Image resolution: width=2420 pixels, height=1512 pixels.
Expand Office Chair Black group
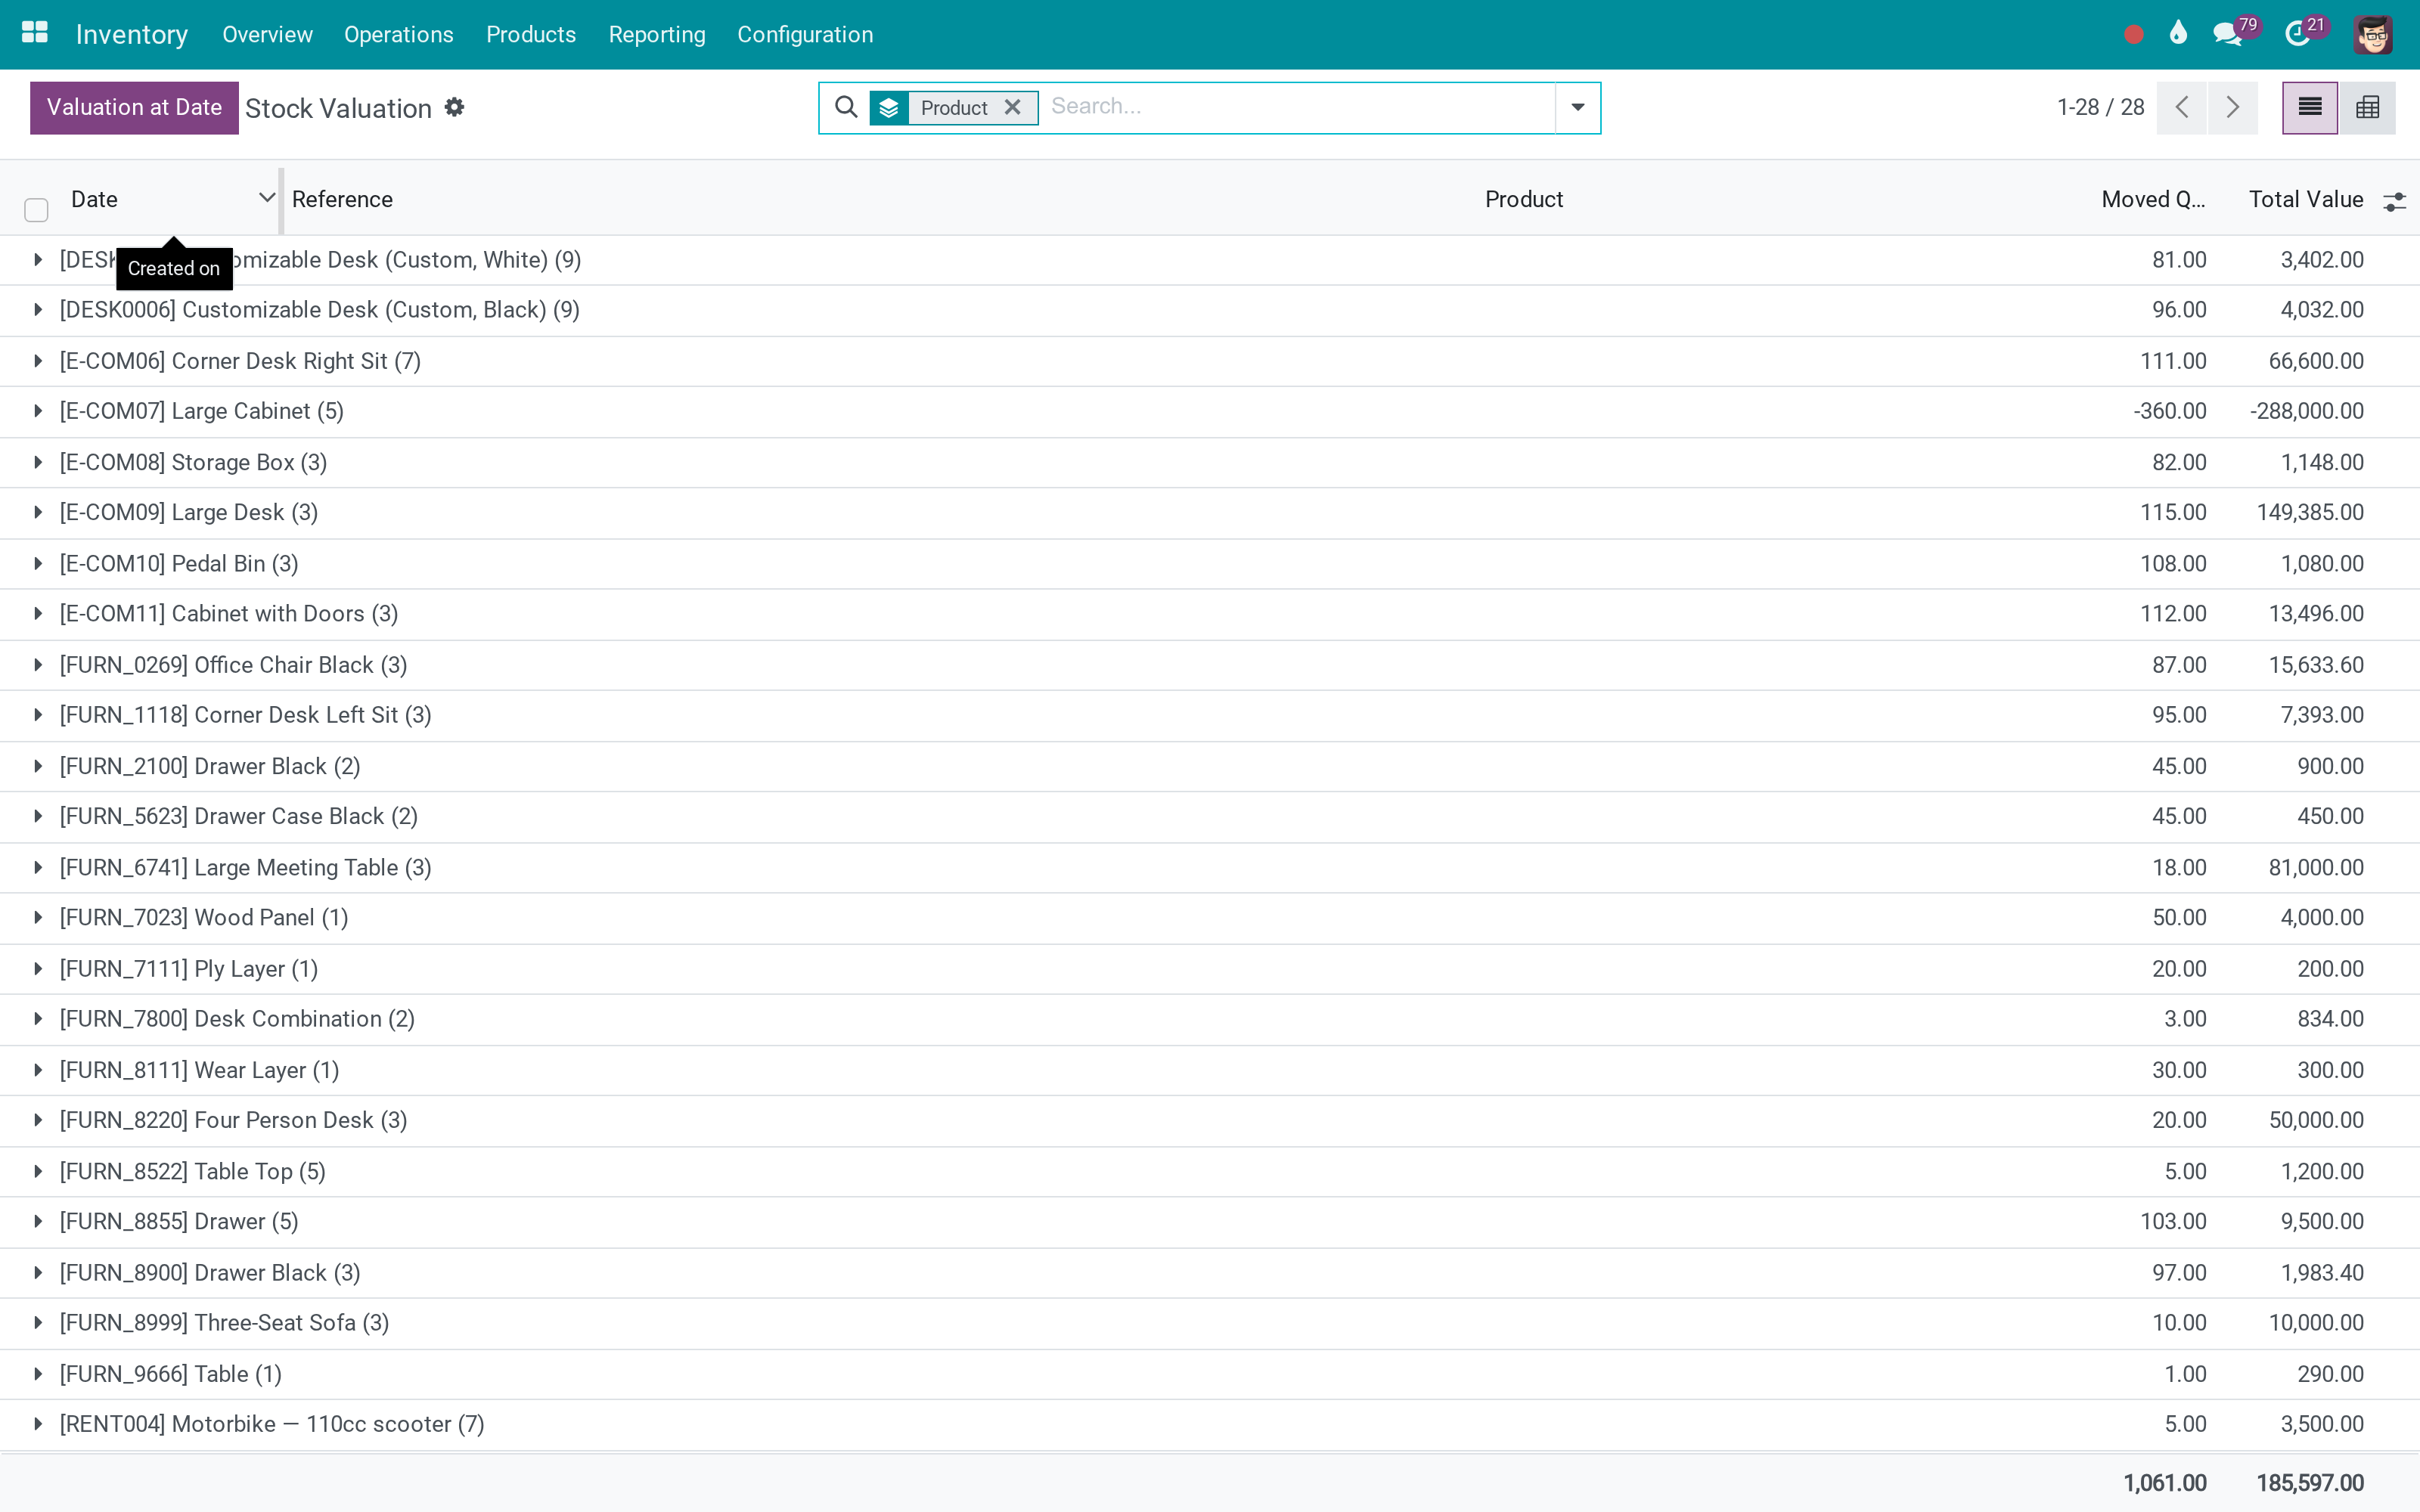38,665
